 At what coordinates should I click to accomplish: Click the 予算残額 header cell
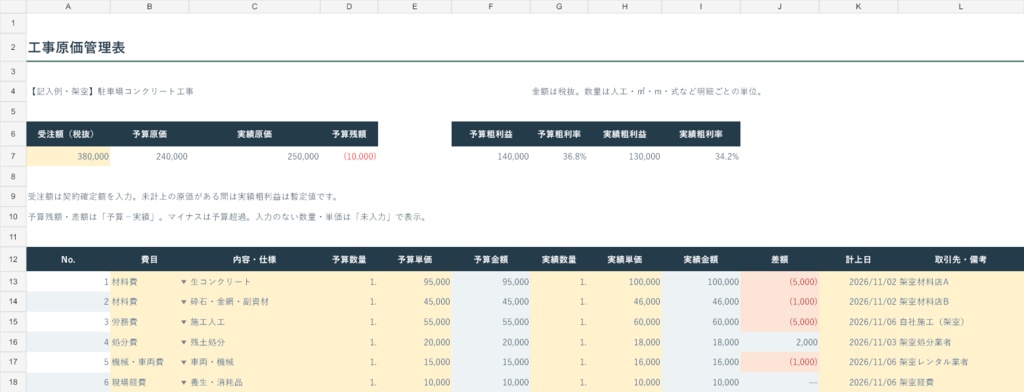click(x=349, y=134)
